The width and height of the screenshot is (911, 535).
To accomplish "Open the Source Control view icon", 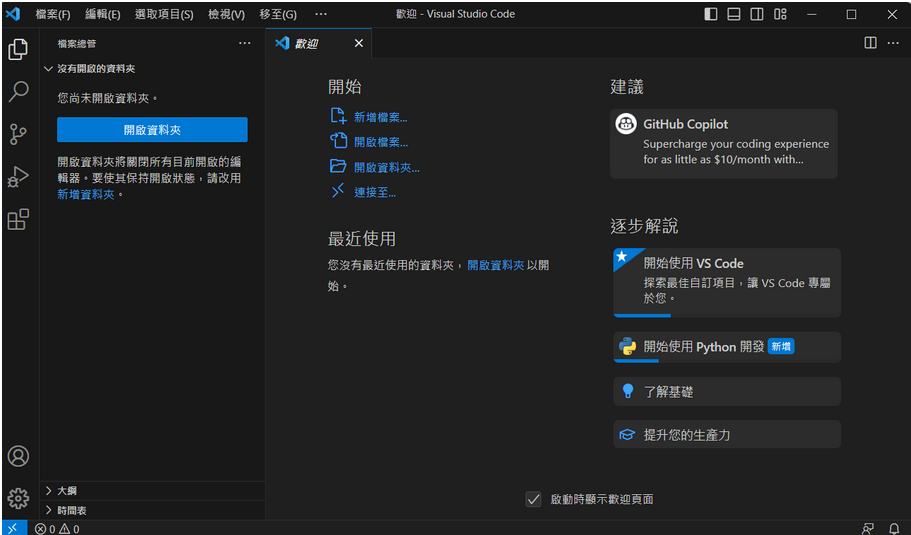I will pos(18,134).
